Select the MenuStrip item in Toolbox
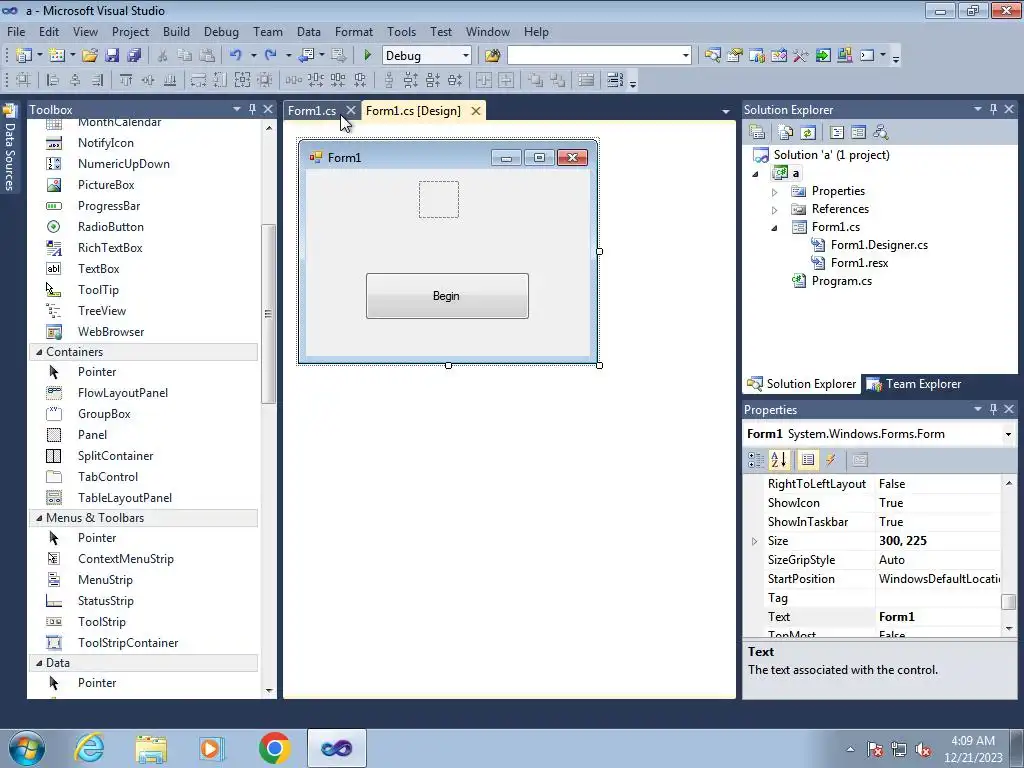1024x768 pixels. [x=105, y=580]
